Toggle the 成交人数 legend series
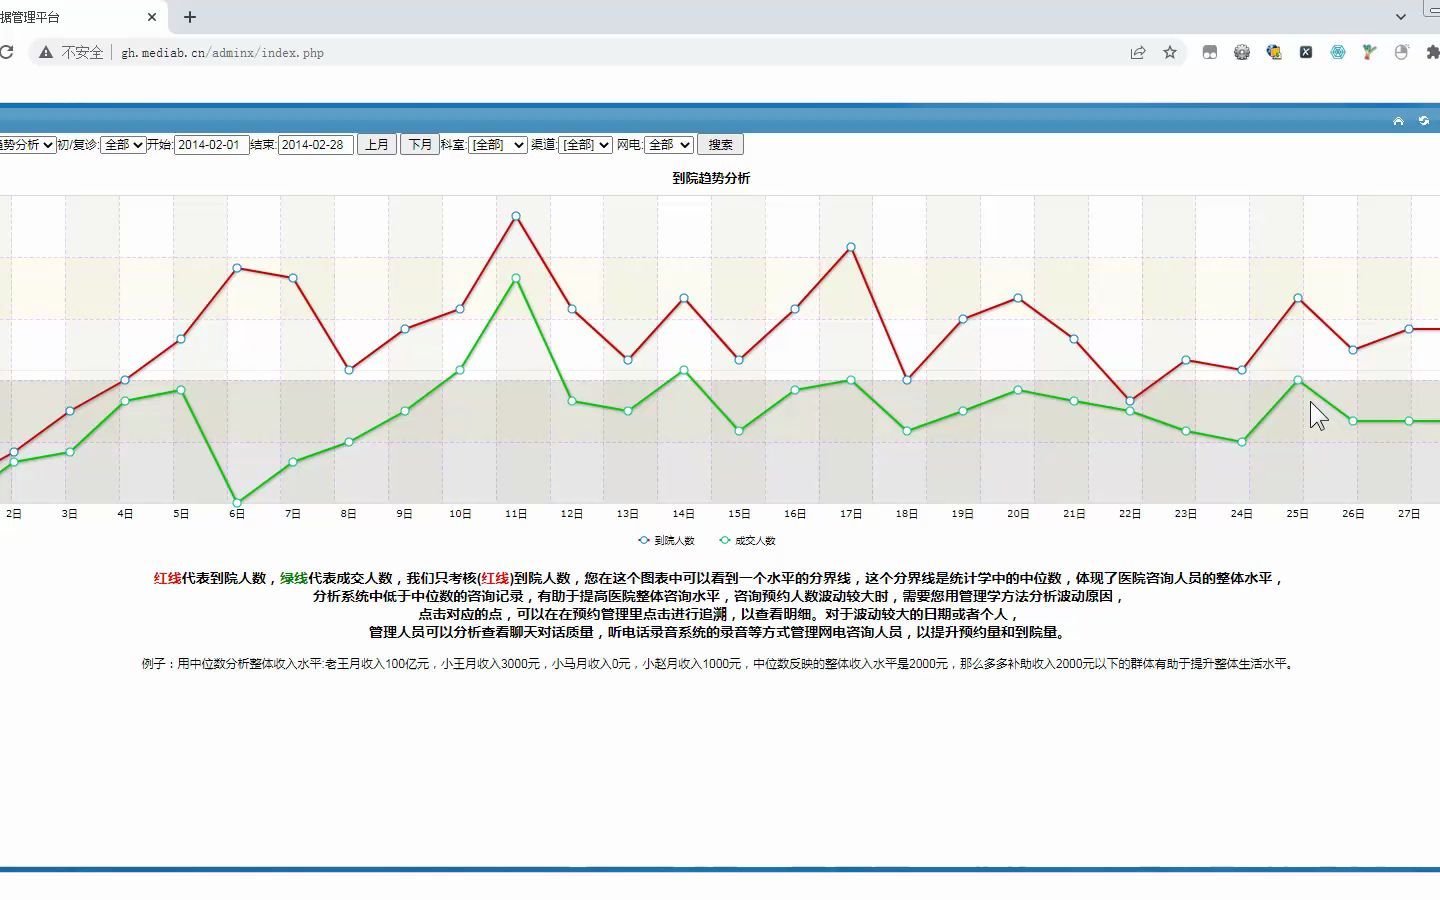Screen dimensions: 1440x900 747,541
